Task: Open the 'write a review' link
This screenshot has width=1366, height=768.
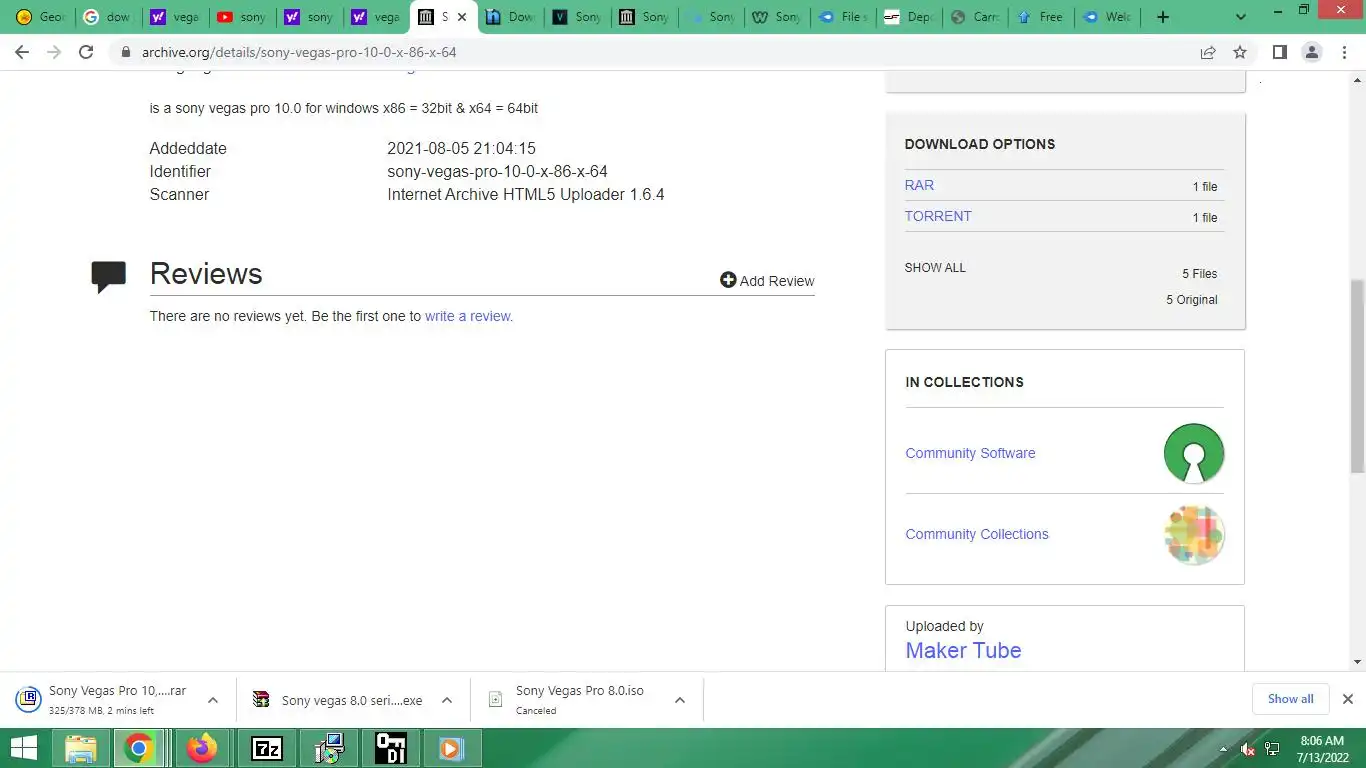Action: pos(469,316)
